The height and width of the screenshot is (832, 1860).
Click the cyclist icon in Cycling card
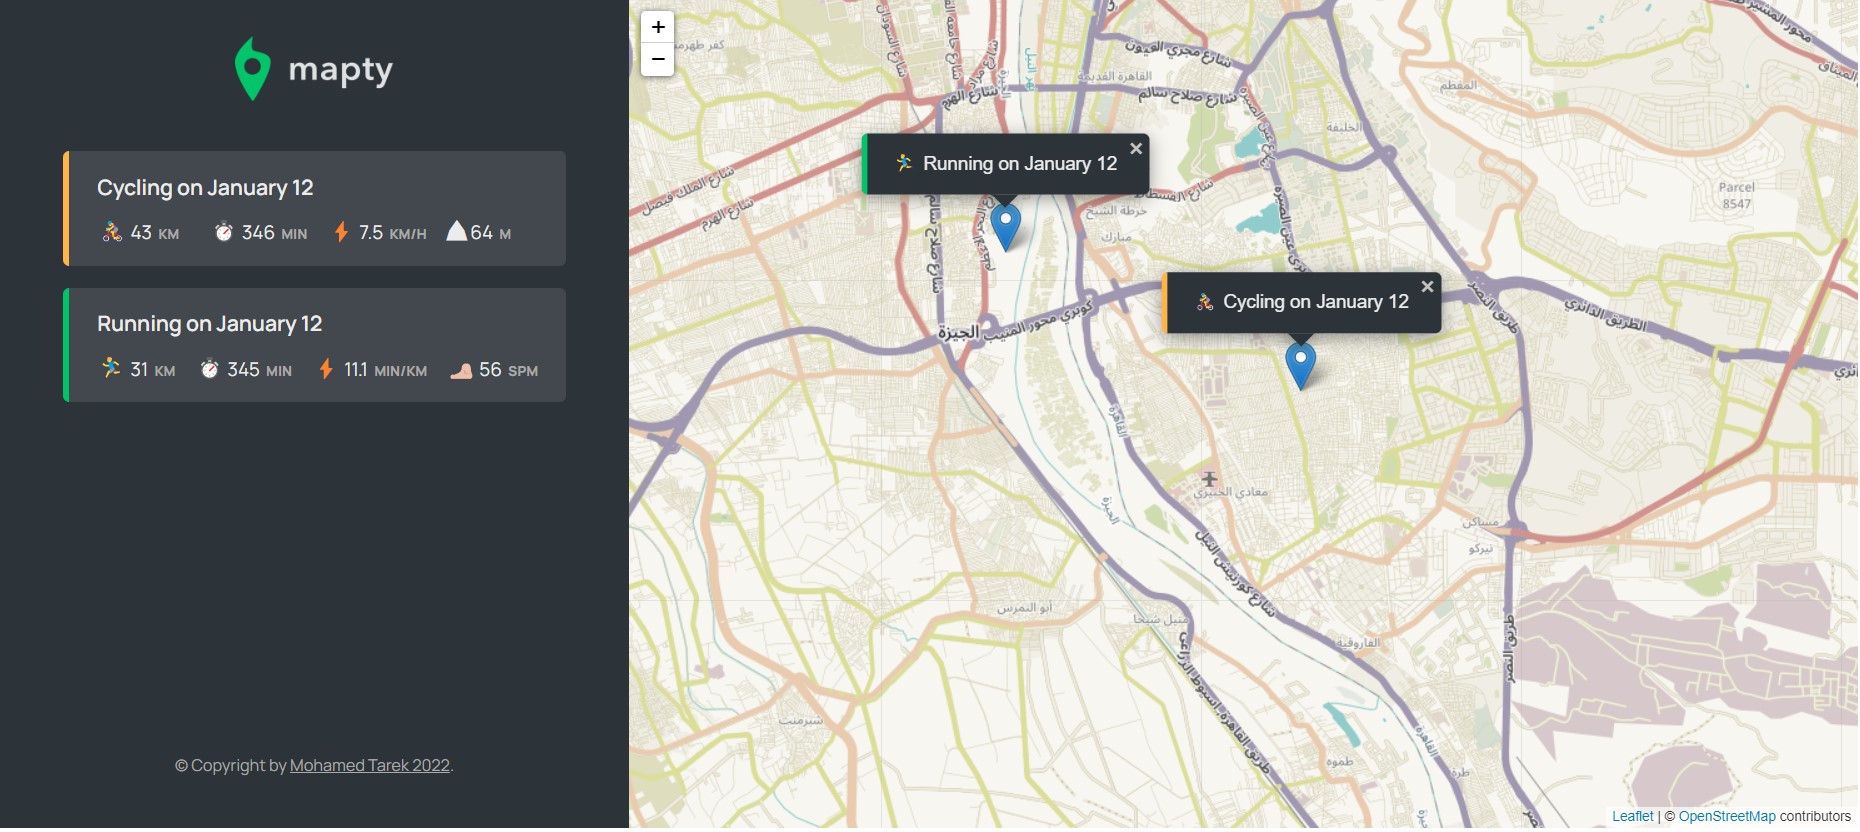(x=112, y=232)
